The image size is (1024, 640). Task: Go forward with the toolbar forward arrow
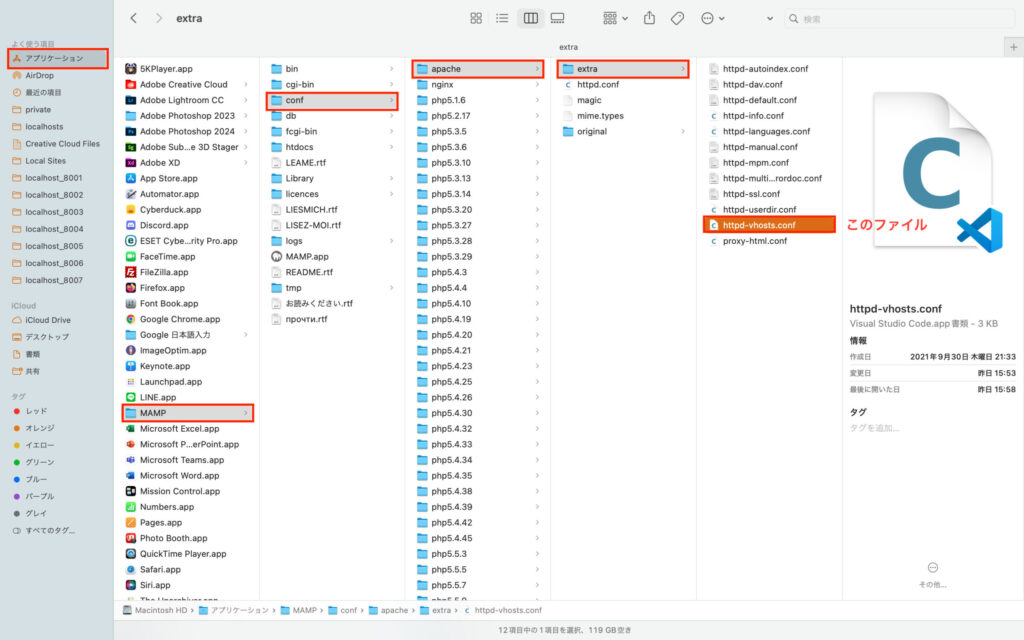(x=159, y=18)
